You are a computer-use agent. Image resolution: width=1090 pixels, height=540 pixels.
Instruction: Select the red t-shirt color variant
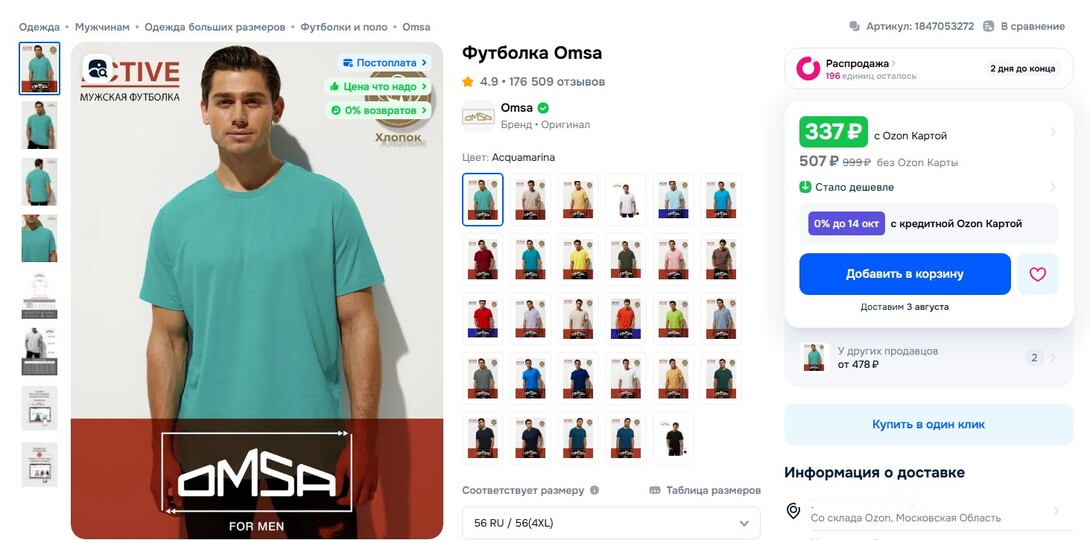[483, 319]
